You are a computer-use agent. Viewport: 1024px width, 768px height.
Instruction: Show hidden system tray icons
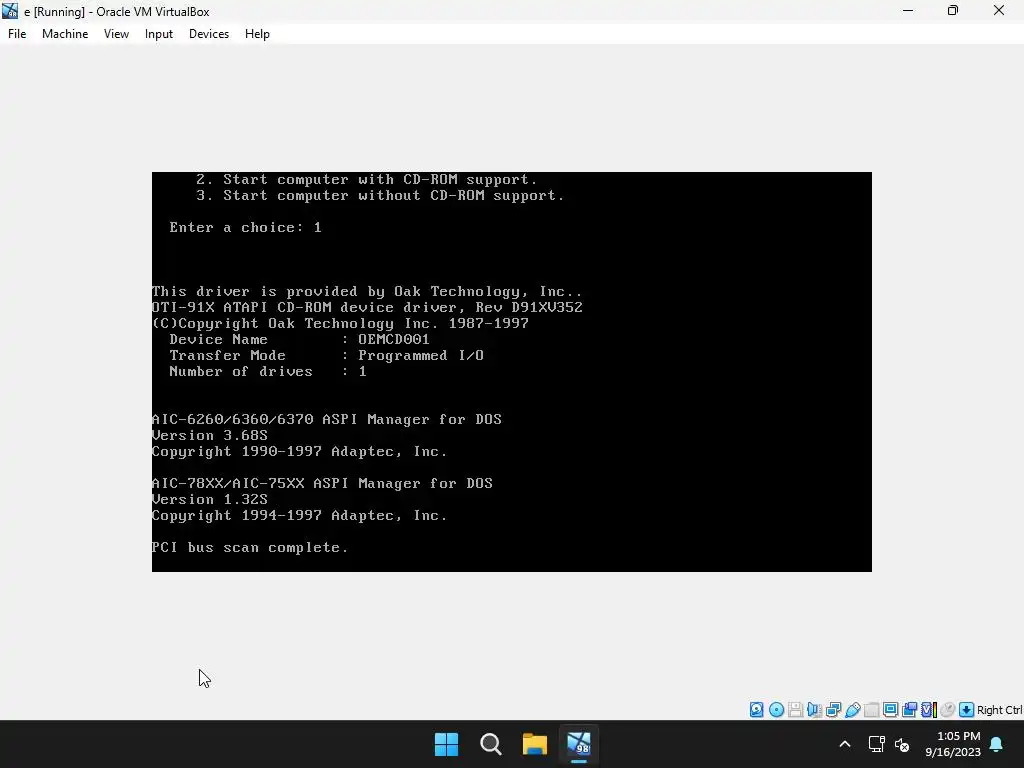pos(844,744)
